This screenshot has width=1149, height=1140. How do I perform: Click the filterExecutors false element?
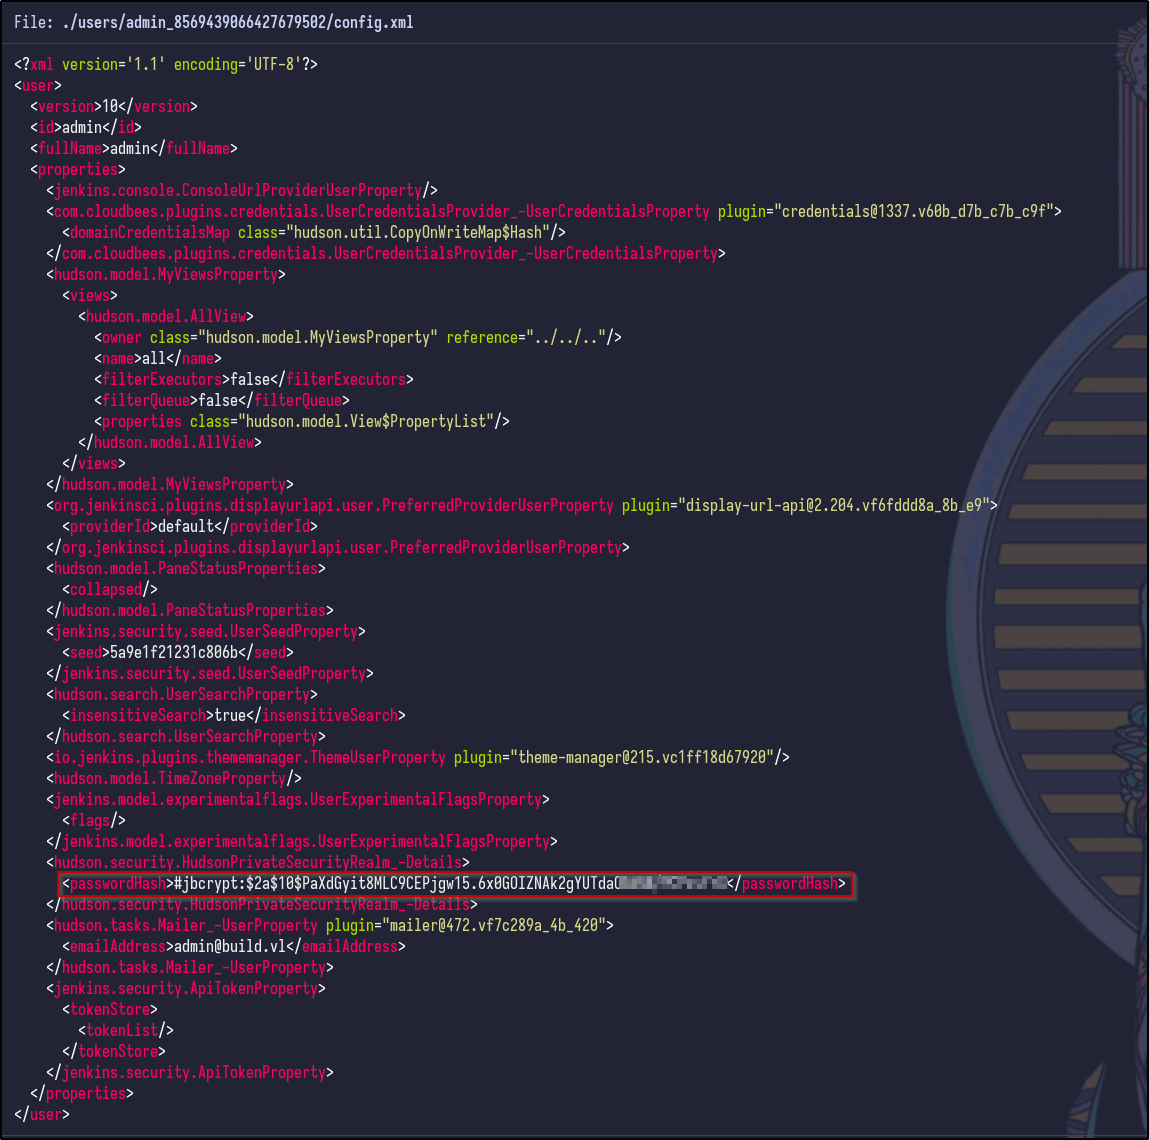[x=254, y=379]
